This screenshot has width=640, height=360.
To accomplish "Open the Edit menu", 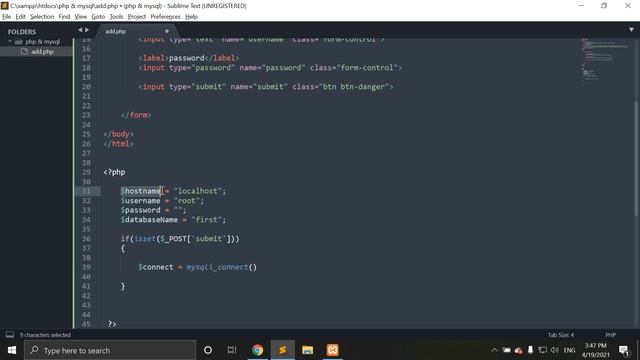I will point(20,17).
